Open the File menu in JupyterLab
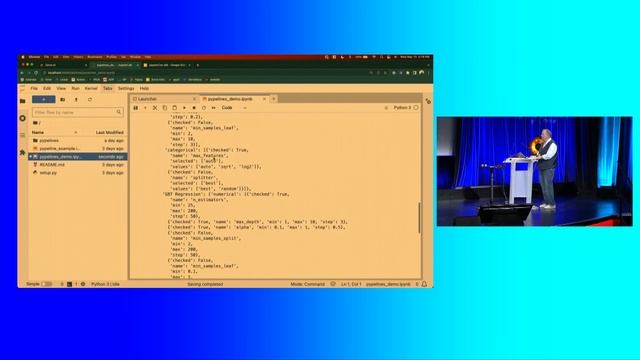 click(x=34, y=88)
